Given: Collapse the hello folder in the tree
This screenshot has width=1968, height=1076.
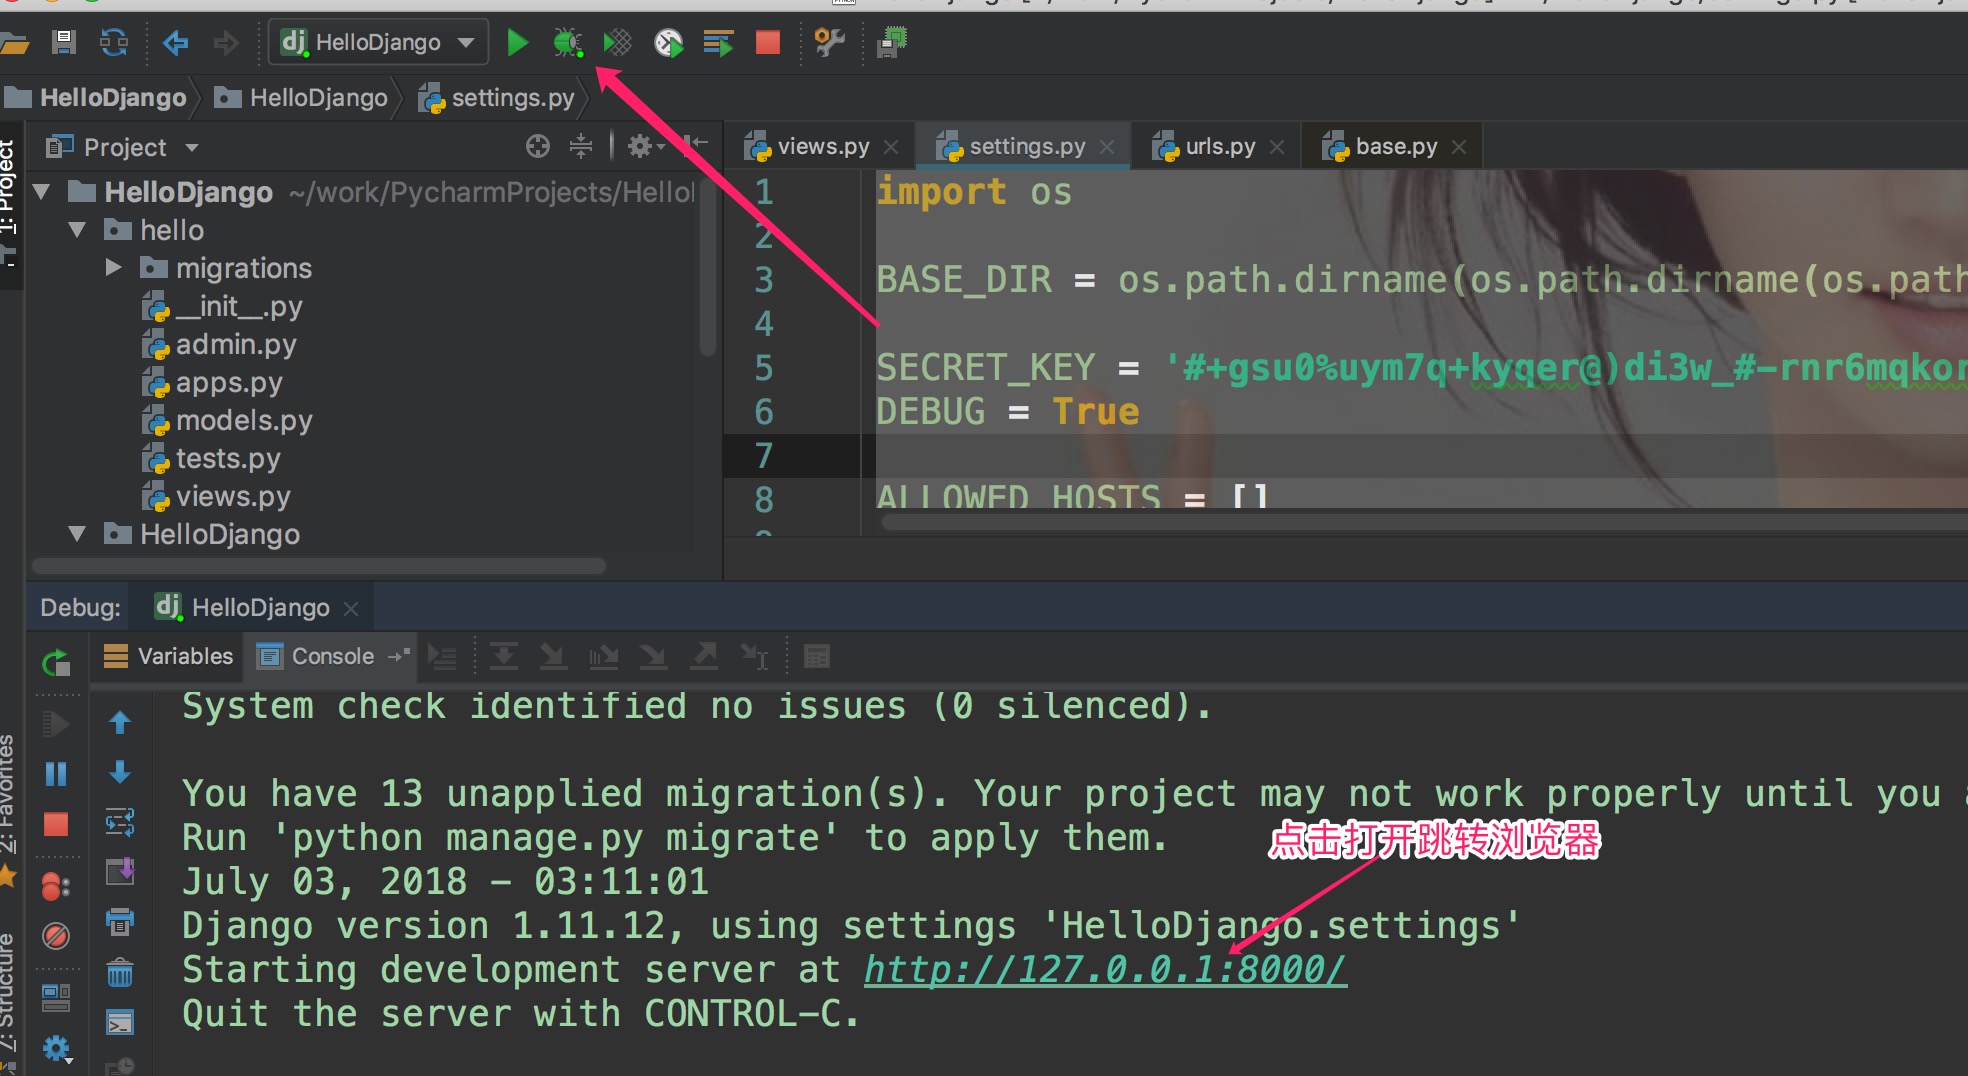Looking at the screenshot, I should tap(77, 230).
